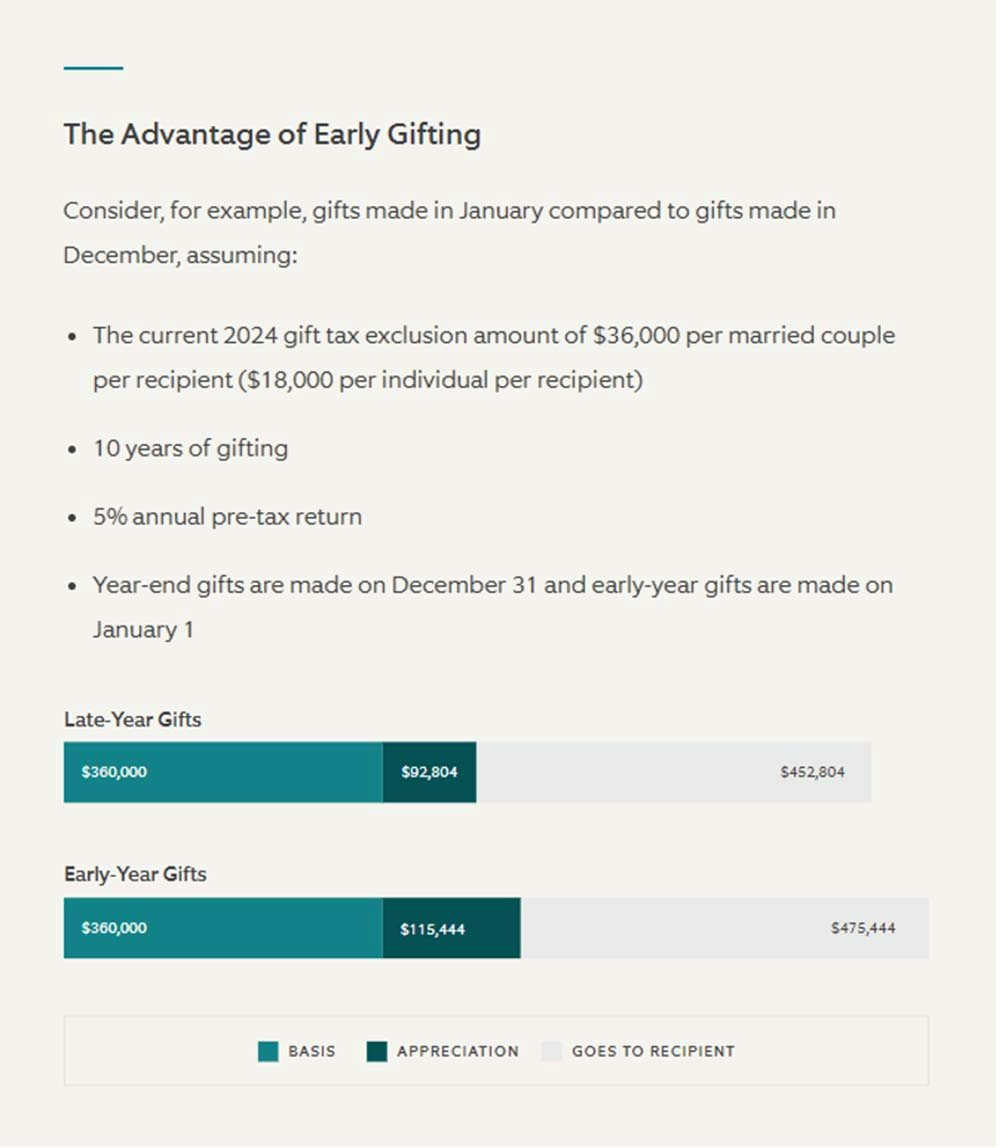Screen dimensions: 1000x1148
Task: Click the 10 years of gifting bullet
Action: point(190,448)
